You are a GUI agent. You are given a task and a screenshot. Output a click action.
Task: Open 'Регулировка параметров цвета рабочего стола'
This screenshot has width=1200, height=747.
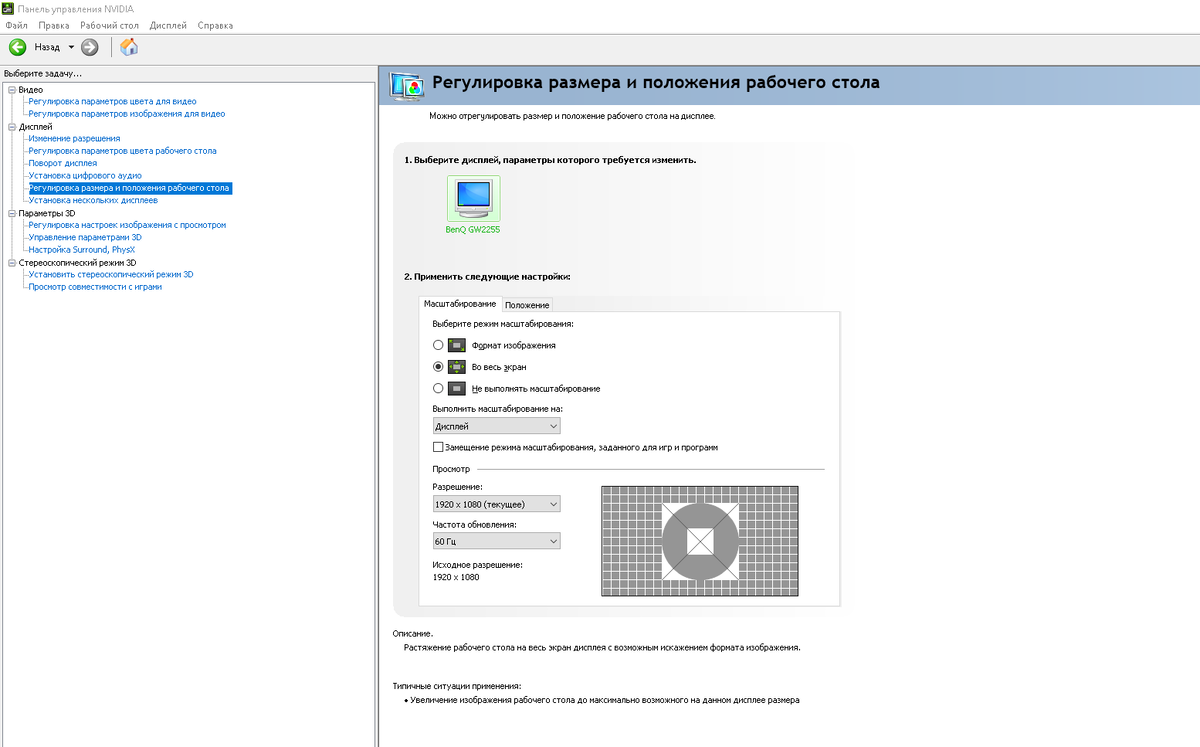click(122, 151)
